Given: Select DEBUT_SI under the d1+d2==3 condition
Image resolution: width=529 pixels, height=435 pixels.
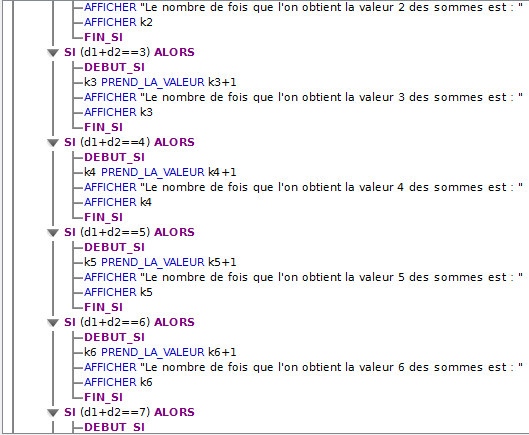Looking at the screenshot, I should coord(115,67).
